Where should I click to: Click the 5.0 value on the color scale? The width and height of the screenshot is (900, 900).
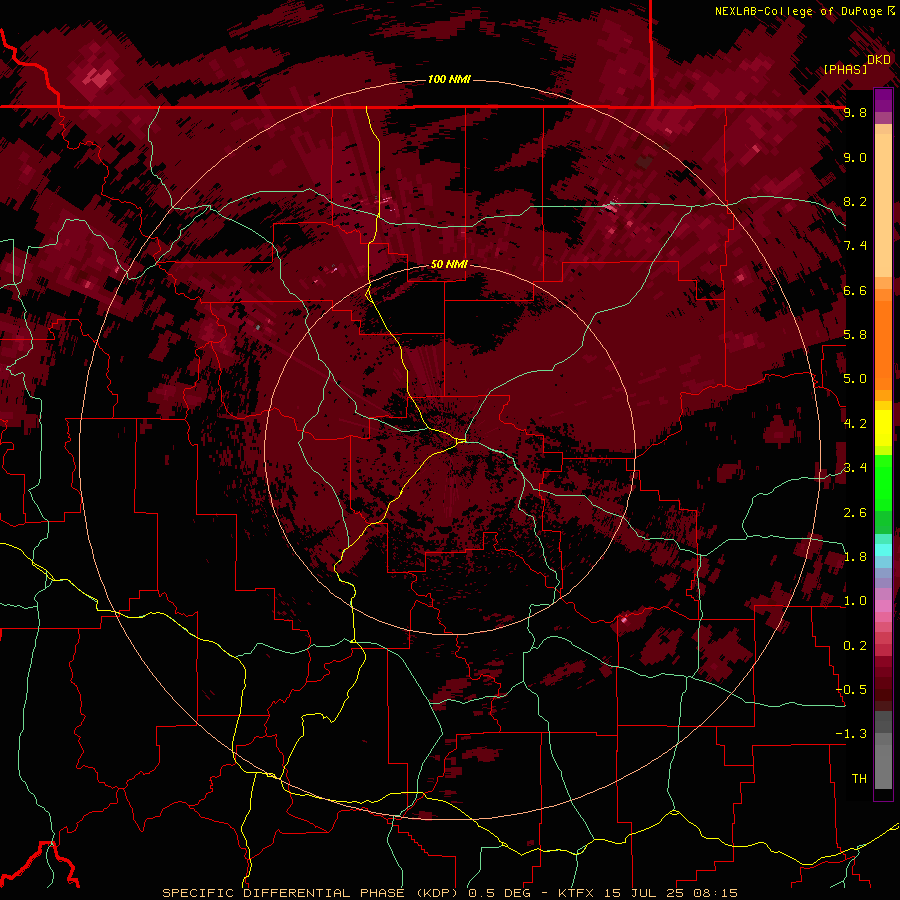coord(855,379)
